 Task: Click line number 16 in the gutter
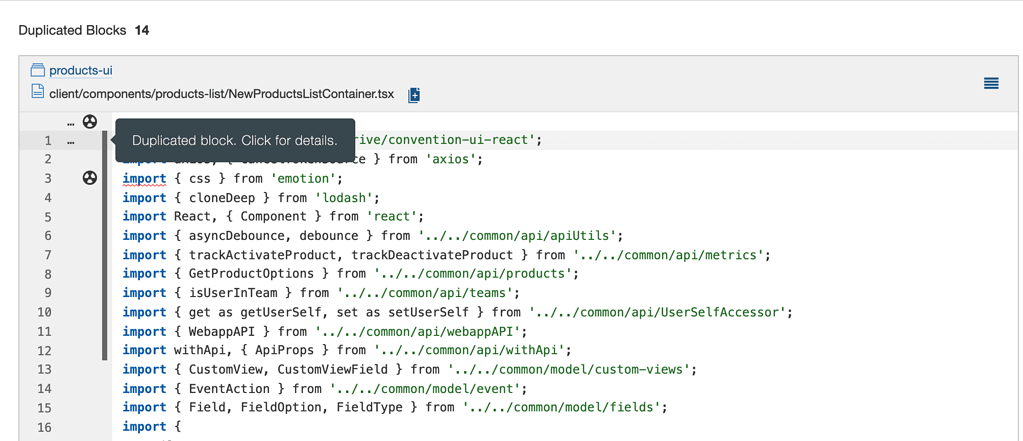click(x=44, y=427)
